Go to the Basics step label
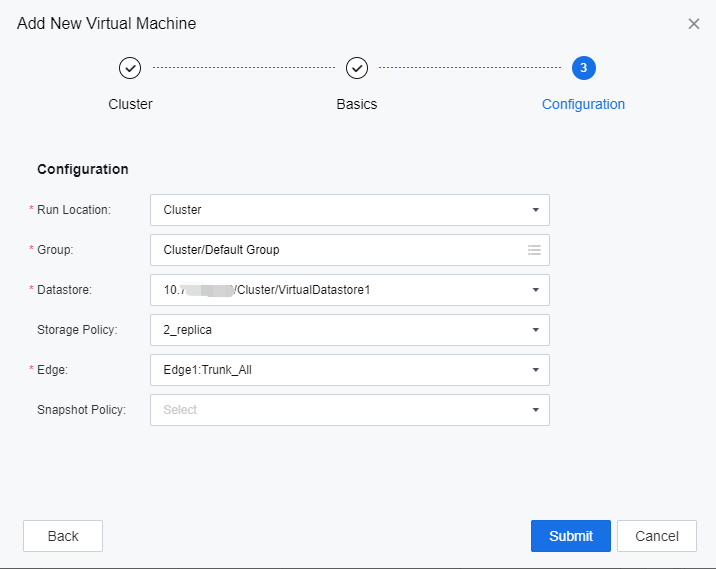This screenshot has height=569, width=716. click(357, 104)
